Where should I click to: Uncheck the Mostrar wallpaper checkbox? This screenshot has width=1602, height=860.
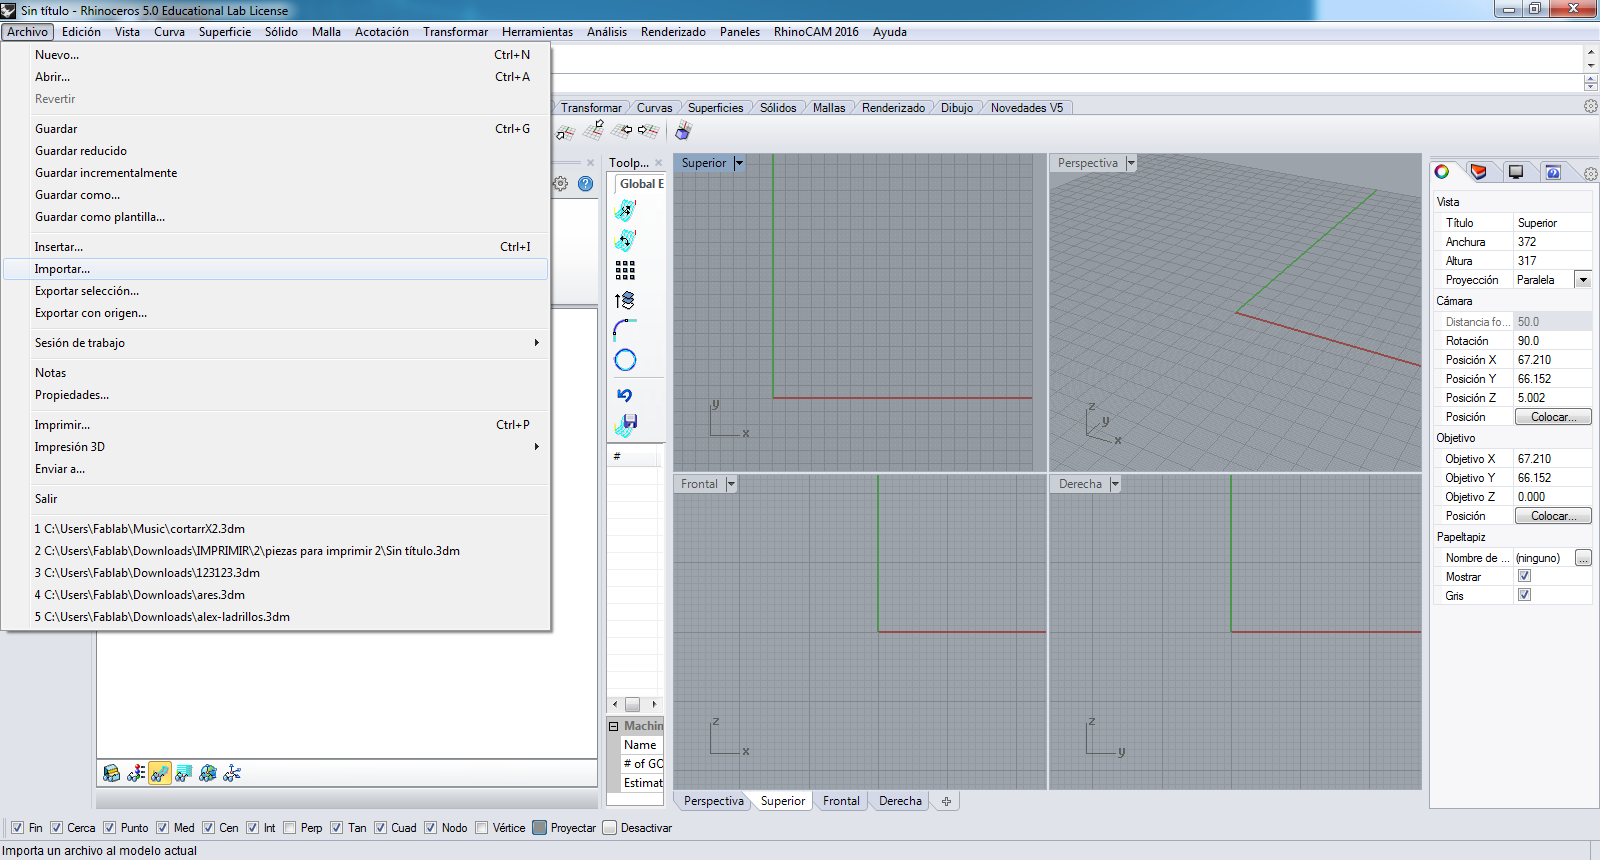pos(1524,576)
